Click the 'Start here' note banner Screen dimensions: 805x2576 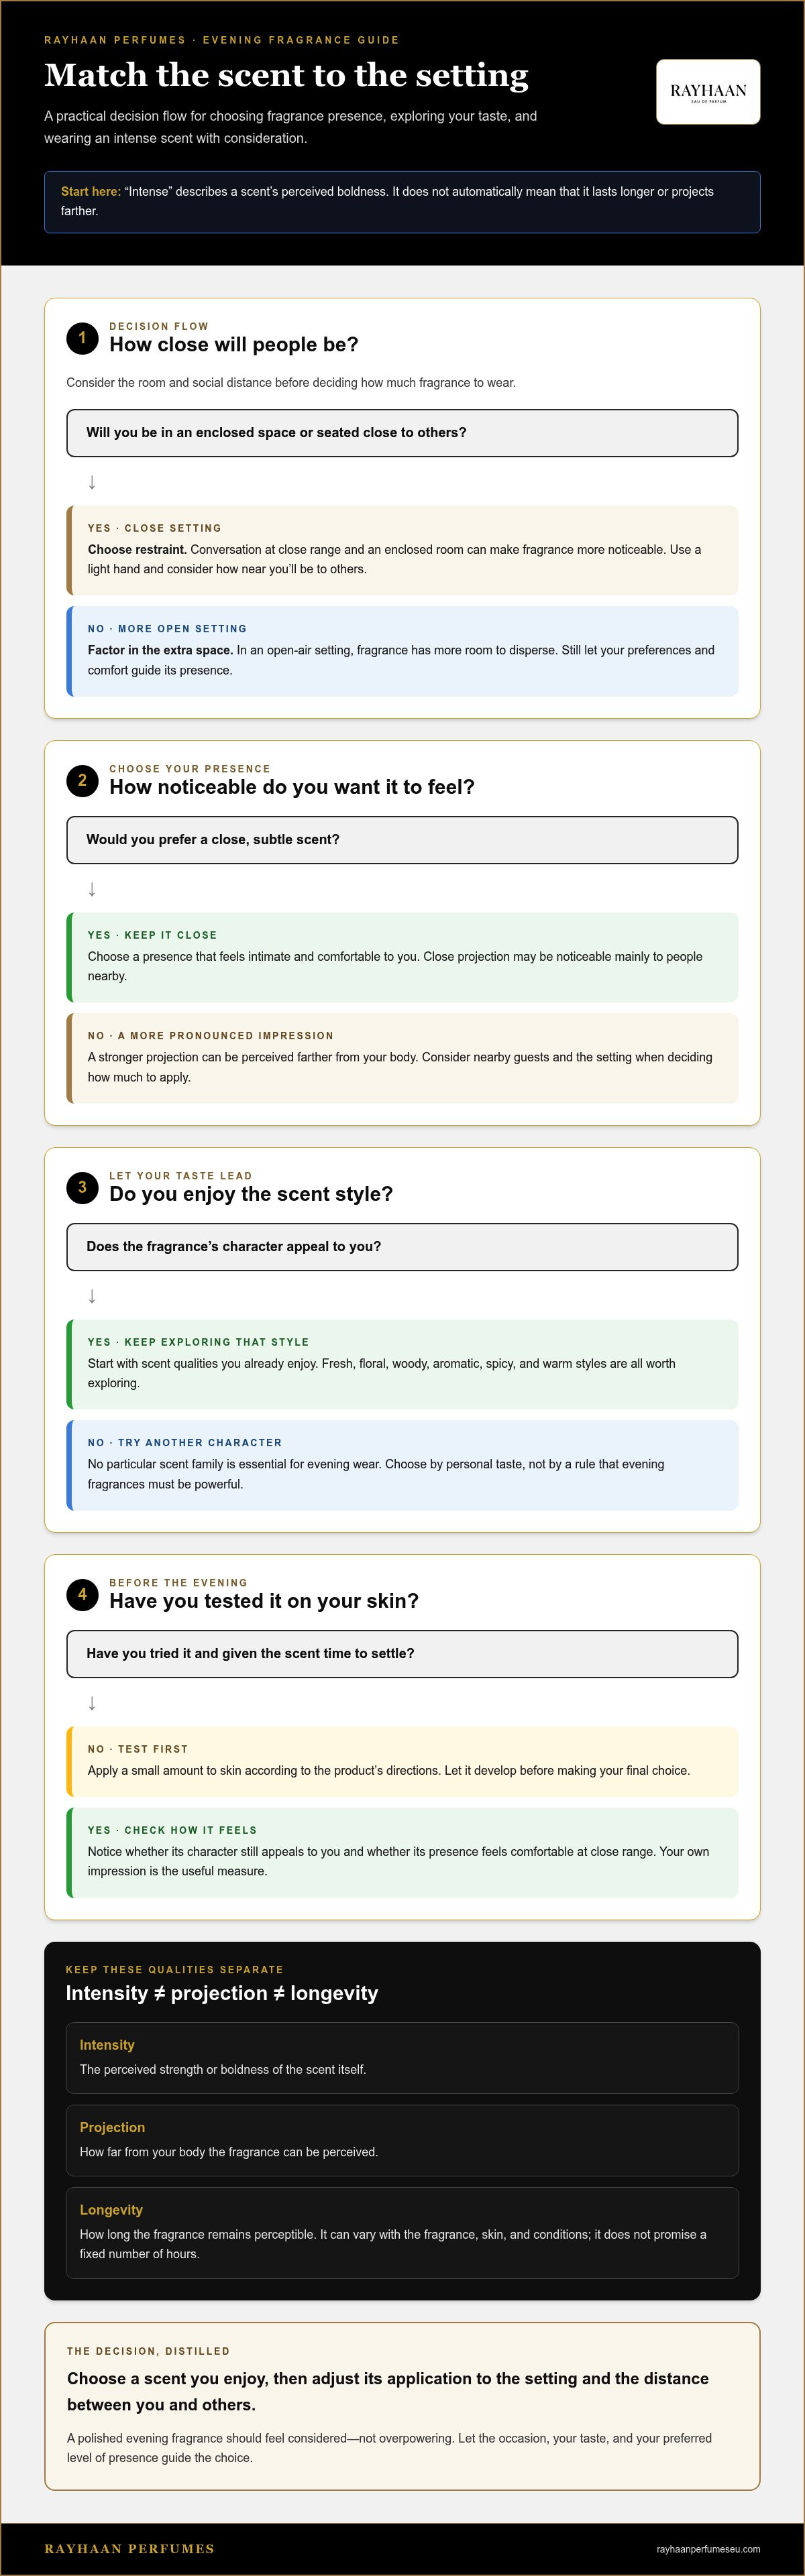[x=402, y=202]
